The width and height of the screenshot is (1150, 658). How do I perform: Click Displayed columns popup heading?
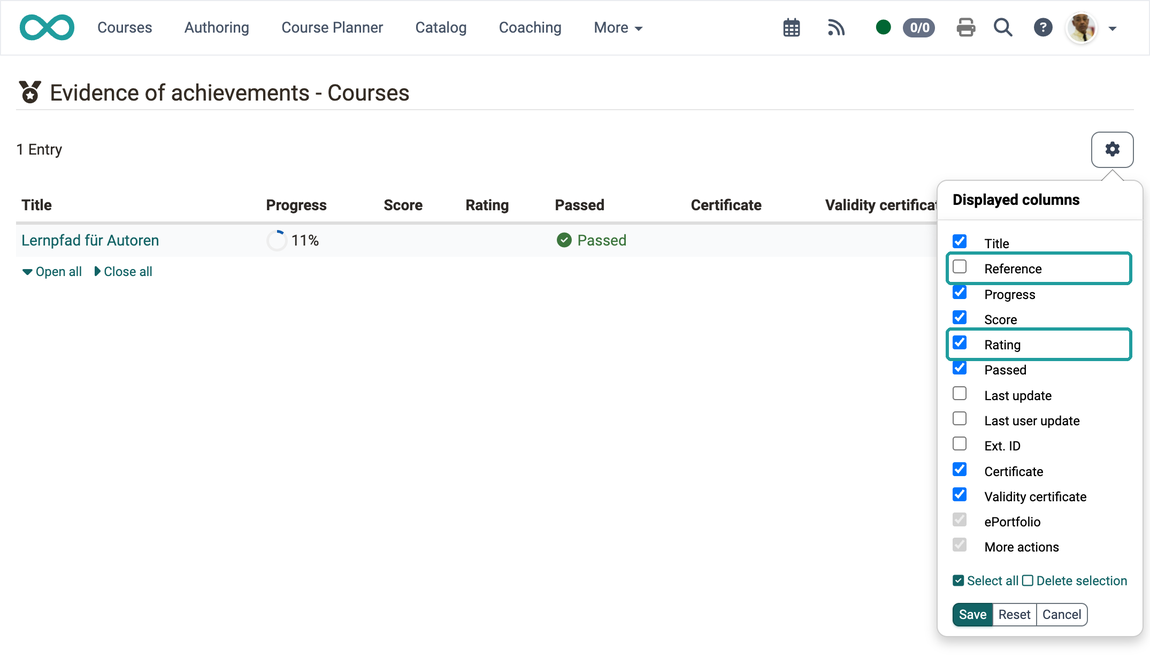(x=1016, y=200)
